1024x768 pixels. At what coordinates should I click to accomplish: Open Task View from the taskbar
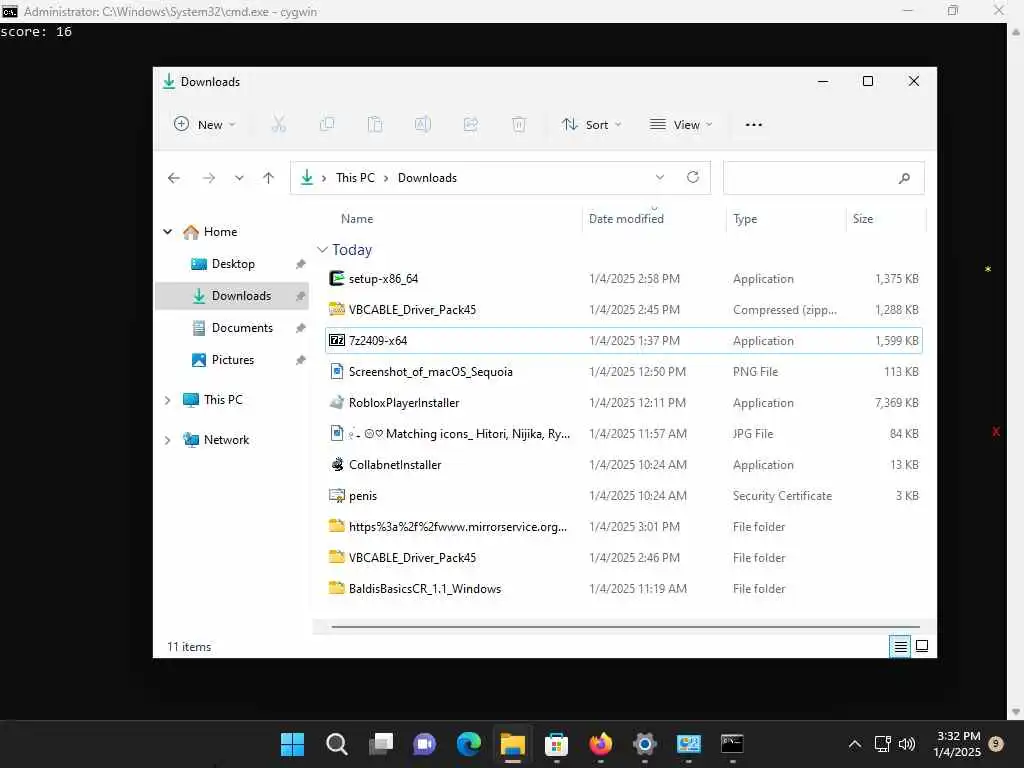tap(381, 744)
